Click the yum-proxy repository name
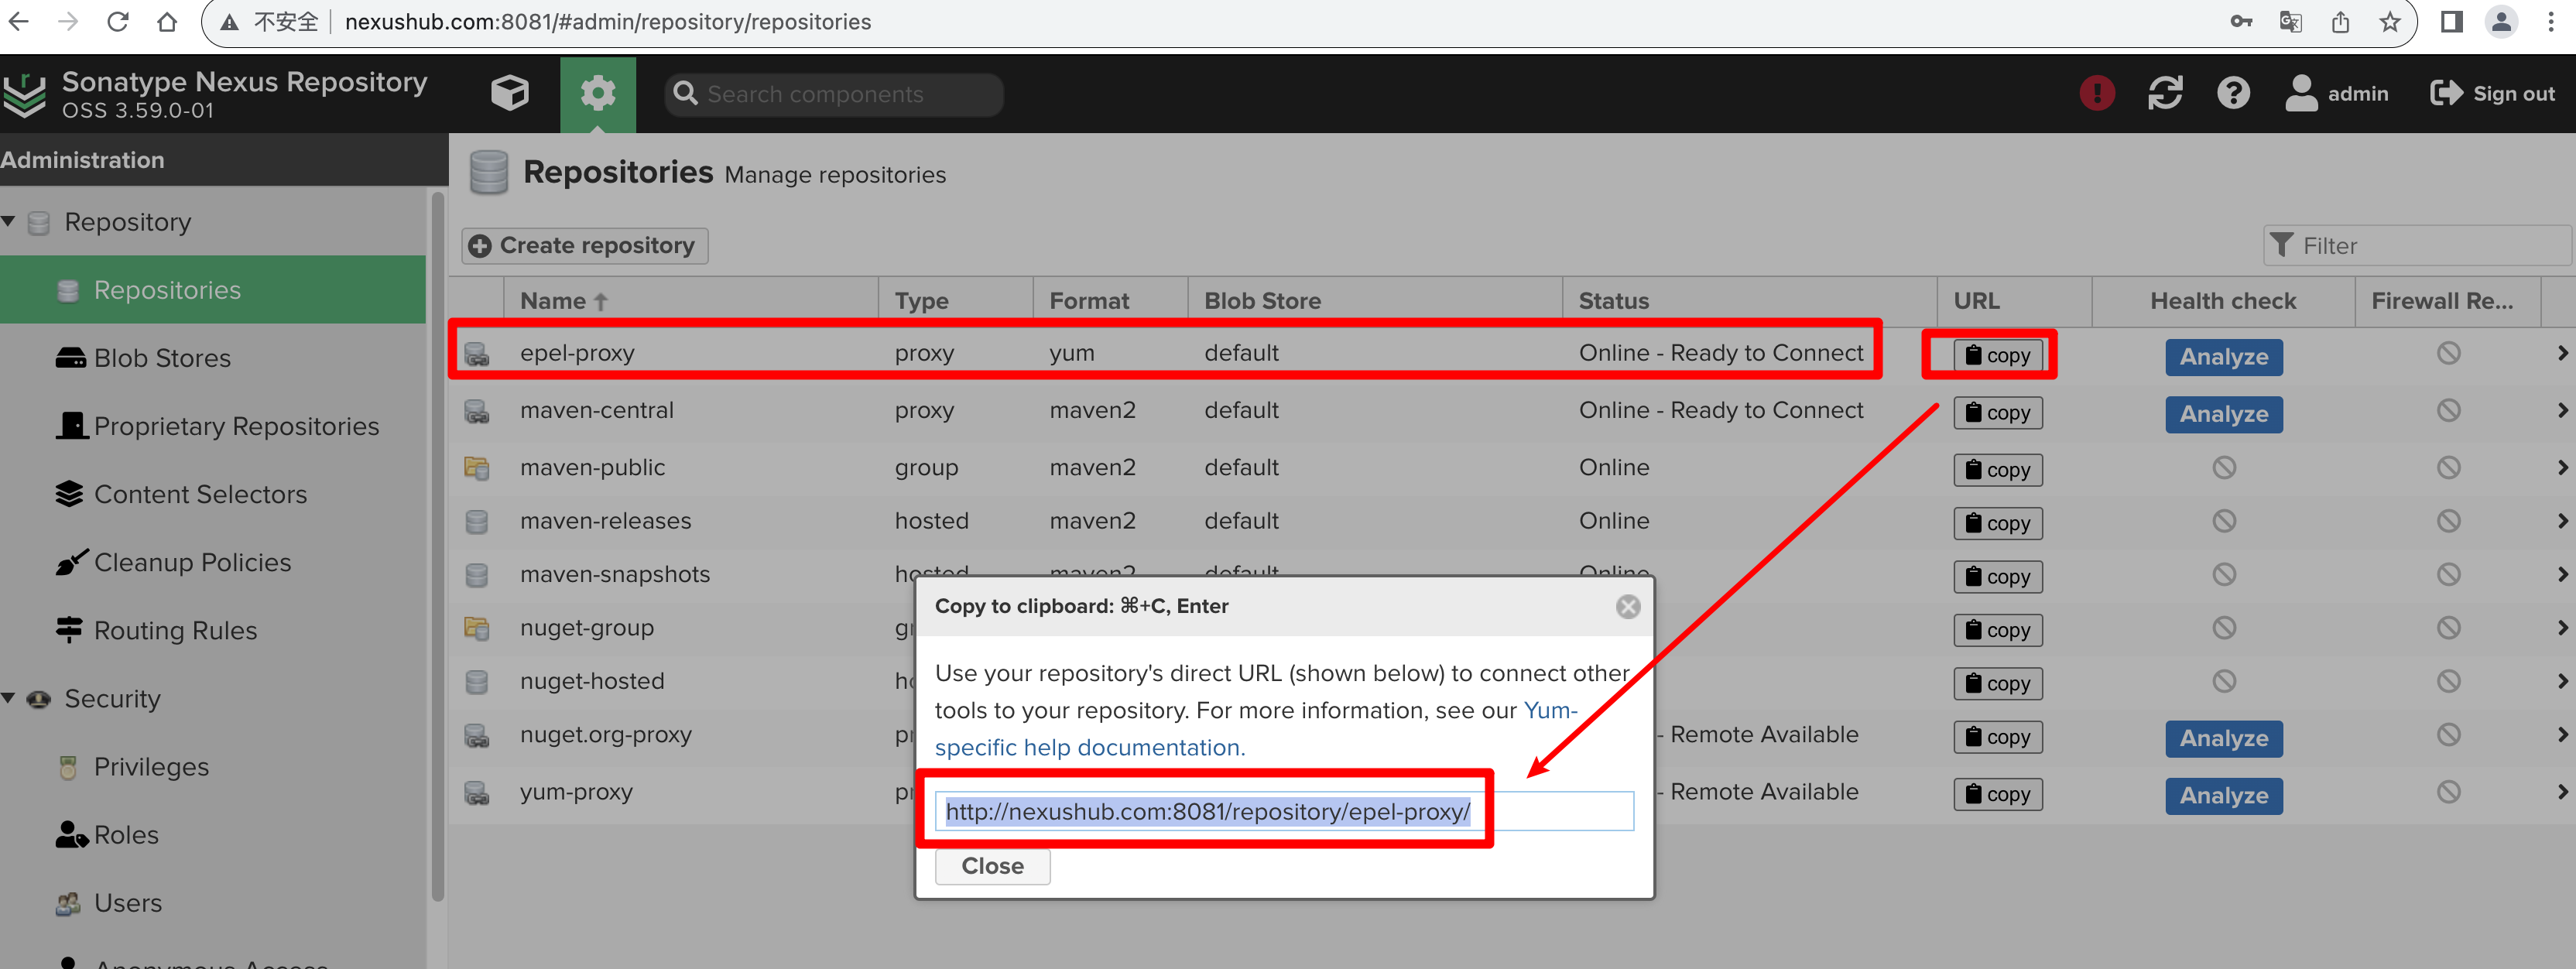The image size is (2576, 969). 576,792
